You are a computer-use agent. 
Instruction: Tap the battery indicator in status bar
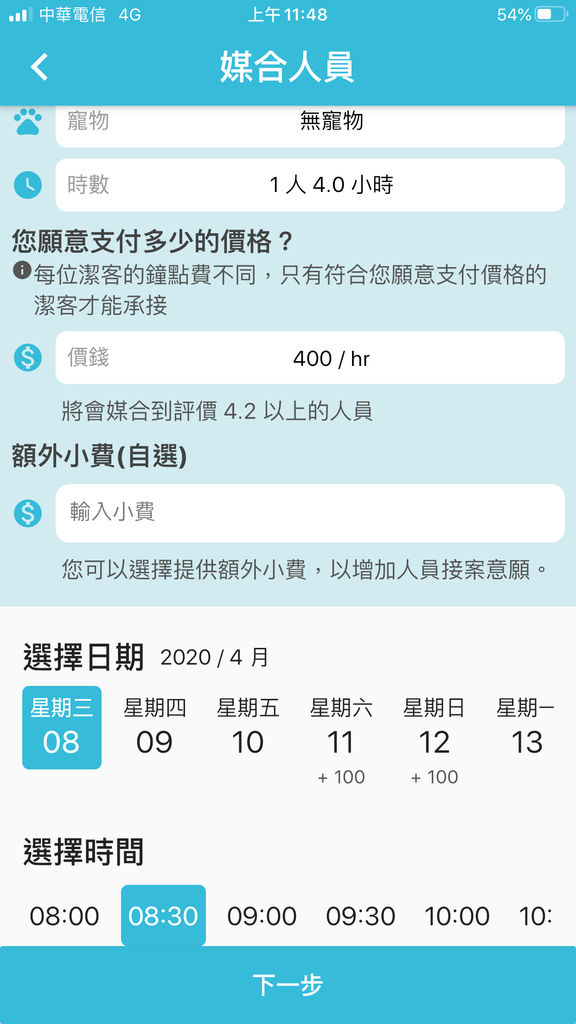coord(551,15)
